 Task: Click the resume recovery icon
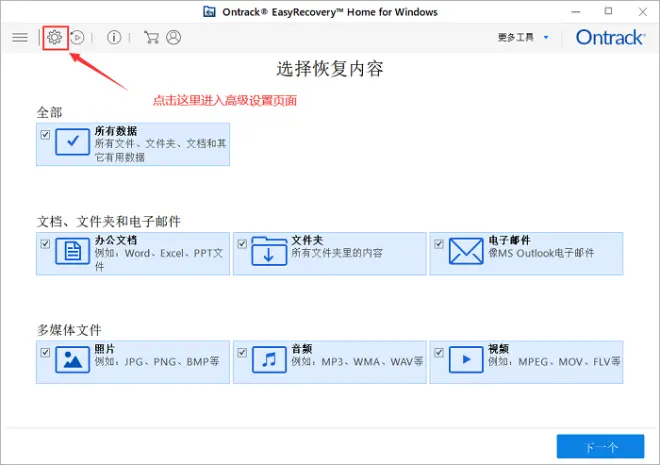(x=77, y=37)
